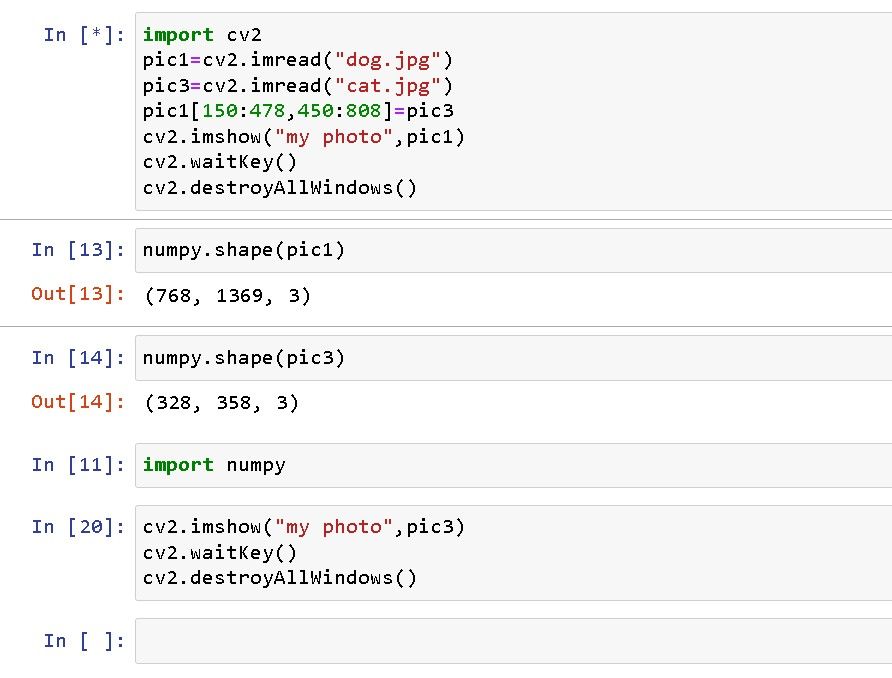Click the In [*] running cell prompt

[84, 35]
